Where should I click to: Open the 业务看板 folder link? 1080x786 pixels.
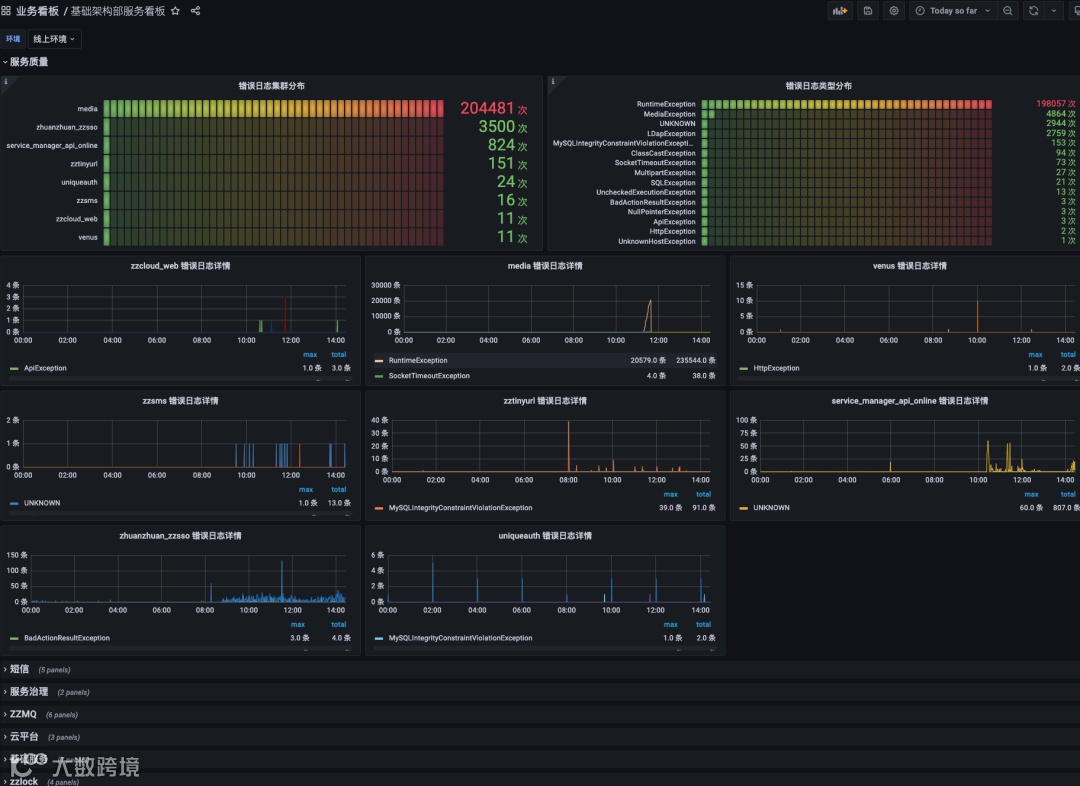(x=37, y=11)
